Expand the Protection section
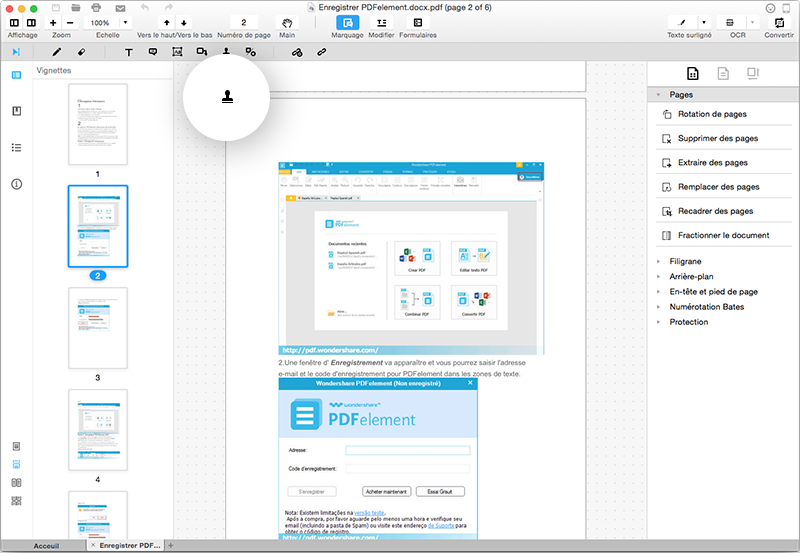 click(x=658, y=322)
